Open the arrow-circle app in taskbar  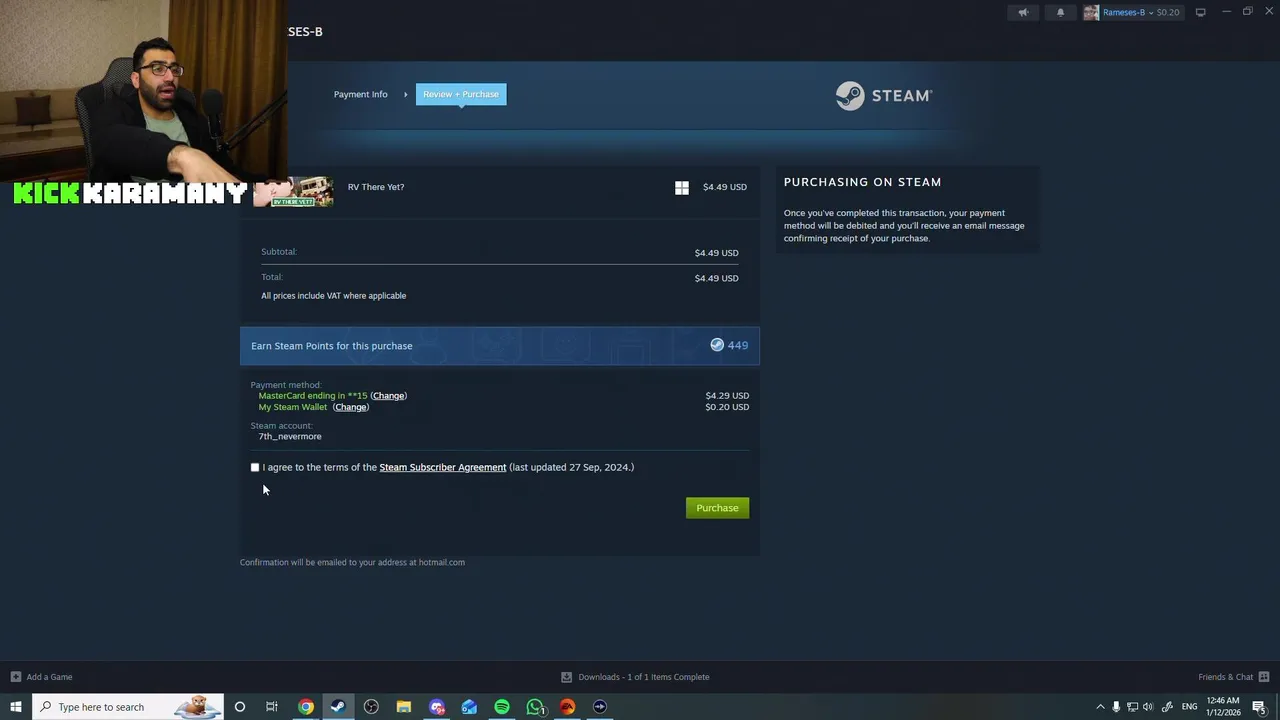[x=600, y=707]
